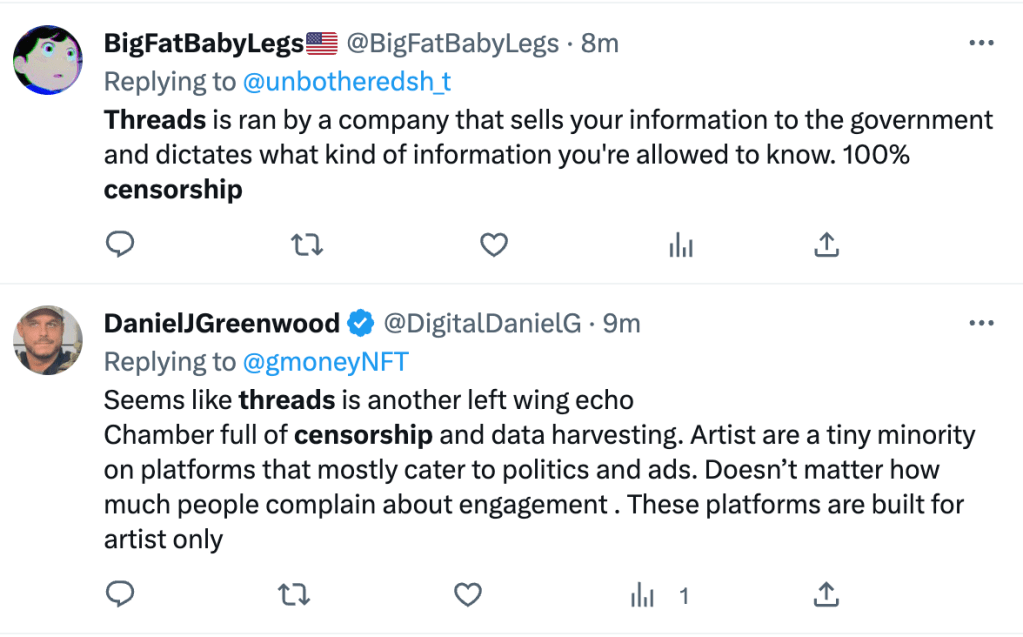Share DanielJGreenwood's tweet

pos(826,596)
